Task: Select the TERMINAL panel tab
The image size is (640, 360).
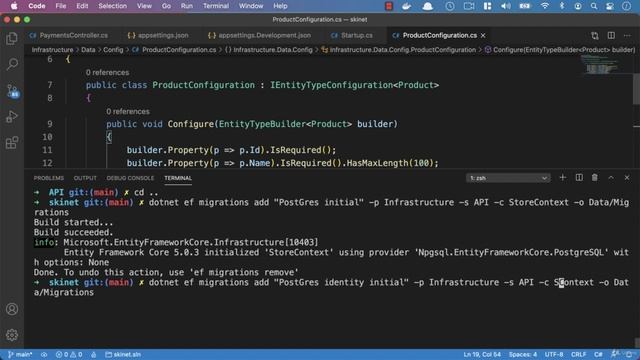Action: pos(178,178)
